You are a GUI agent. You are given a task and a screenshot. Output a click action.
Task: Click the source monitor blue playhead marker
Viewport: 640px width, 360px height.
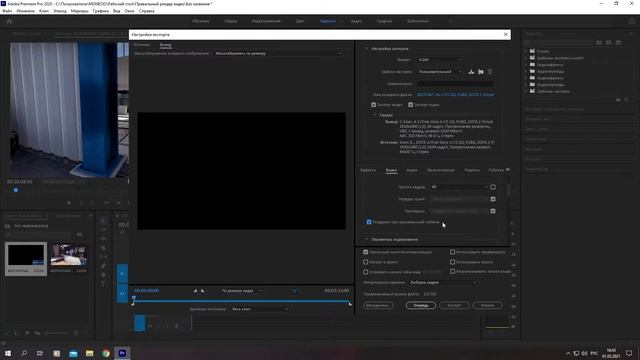click(16, 190)
